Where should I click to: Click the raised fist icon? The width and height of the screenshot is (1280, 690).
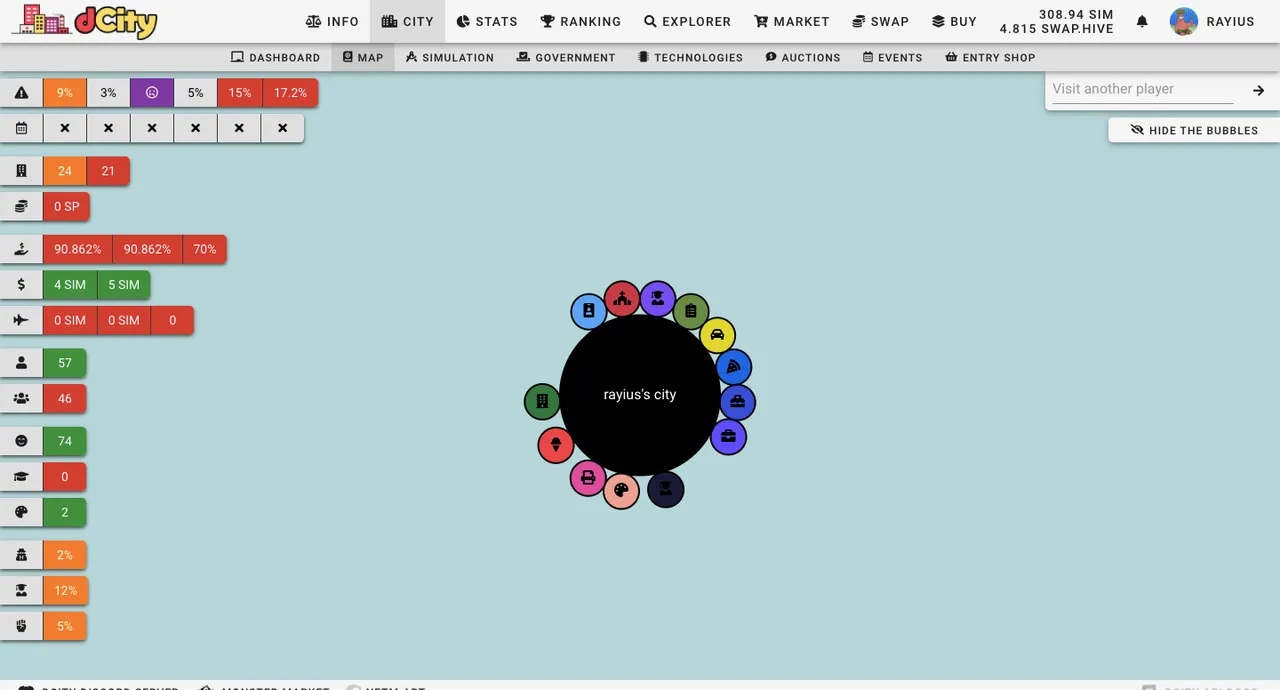[x=21, y=626]
